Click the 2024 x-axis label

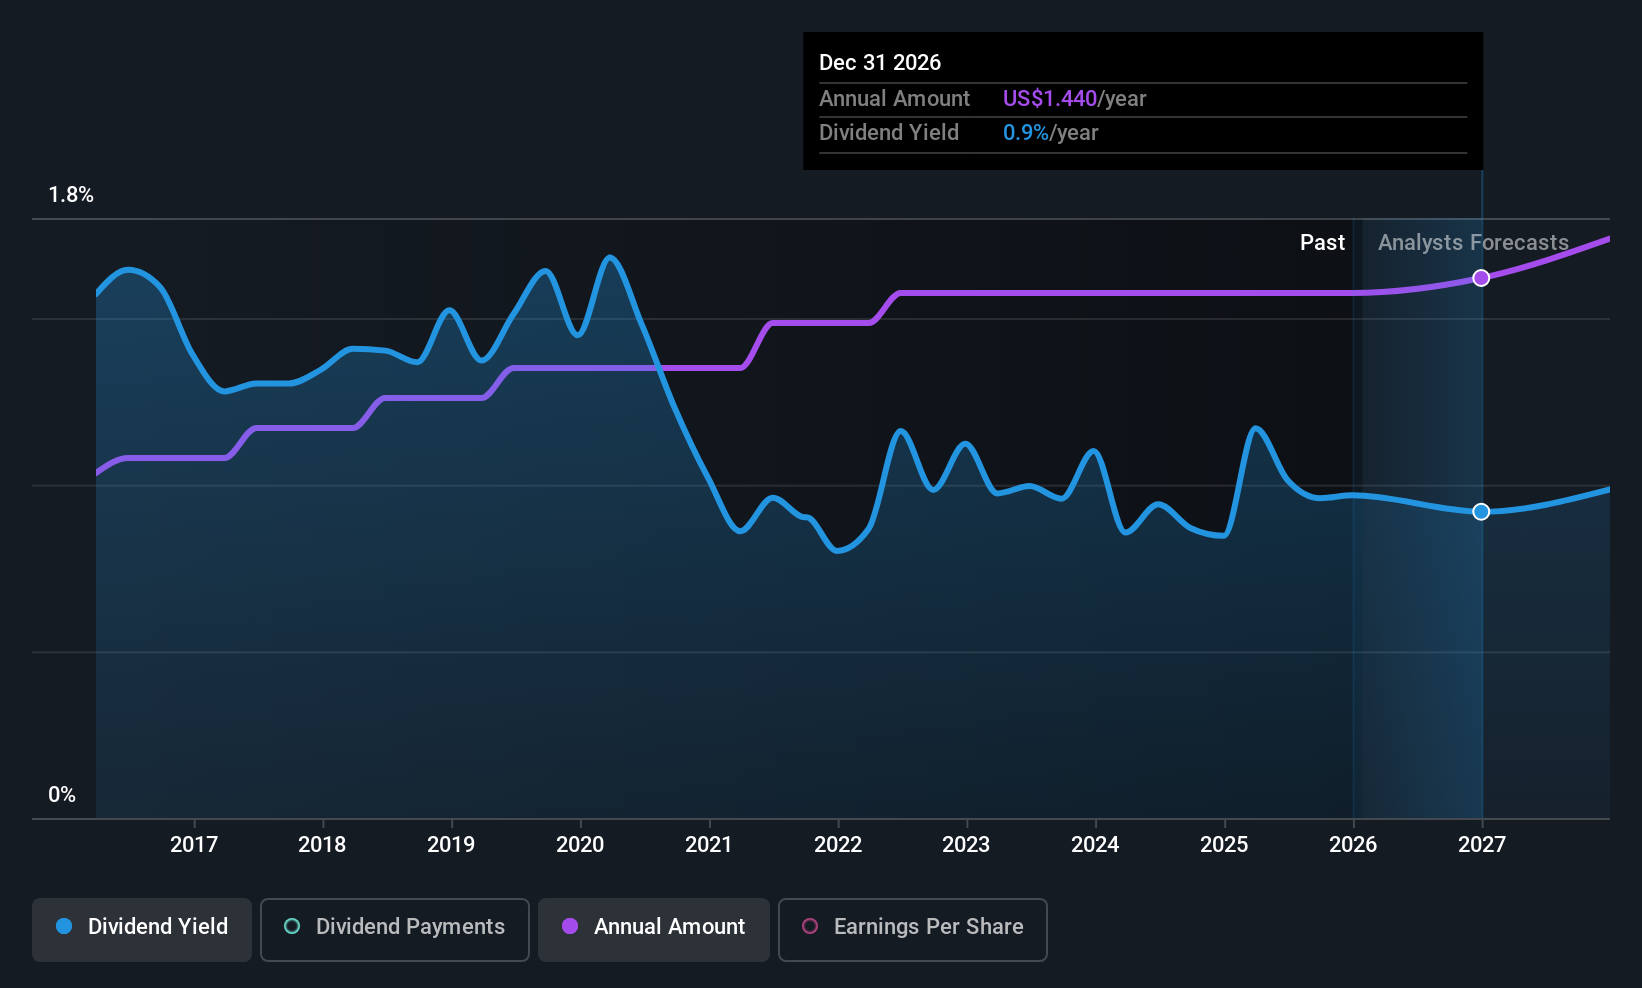(x=1095, y=845)
